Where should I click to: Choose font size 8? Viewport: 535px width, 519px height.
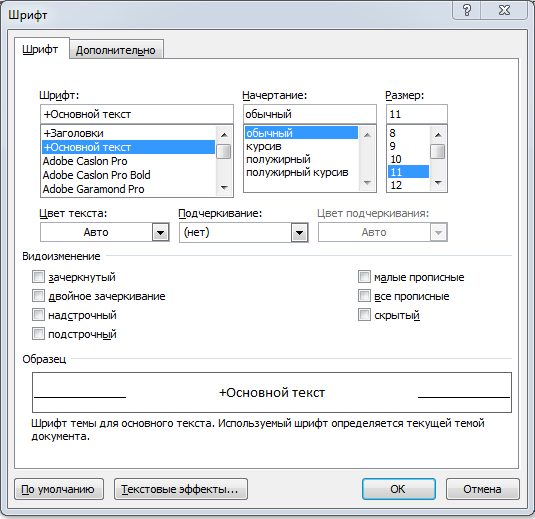(408, 133)
